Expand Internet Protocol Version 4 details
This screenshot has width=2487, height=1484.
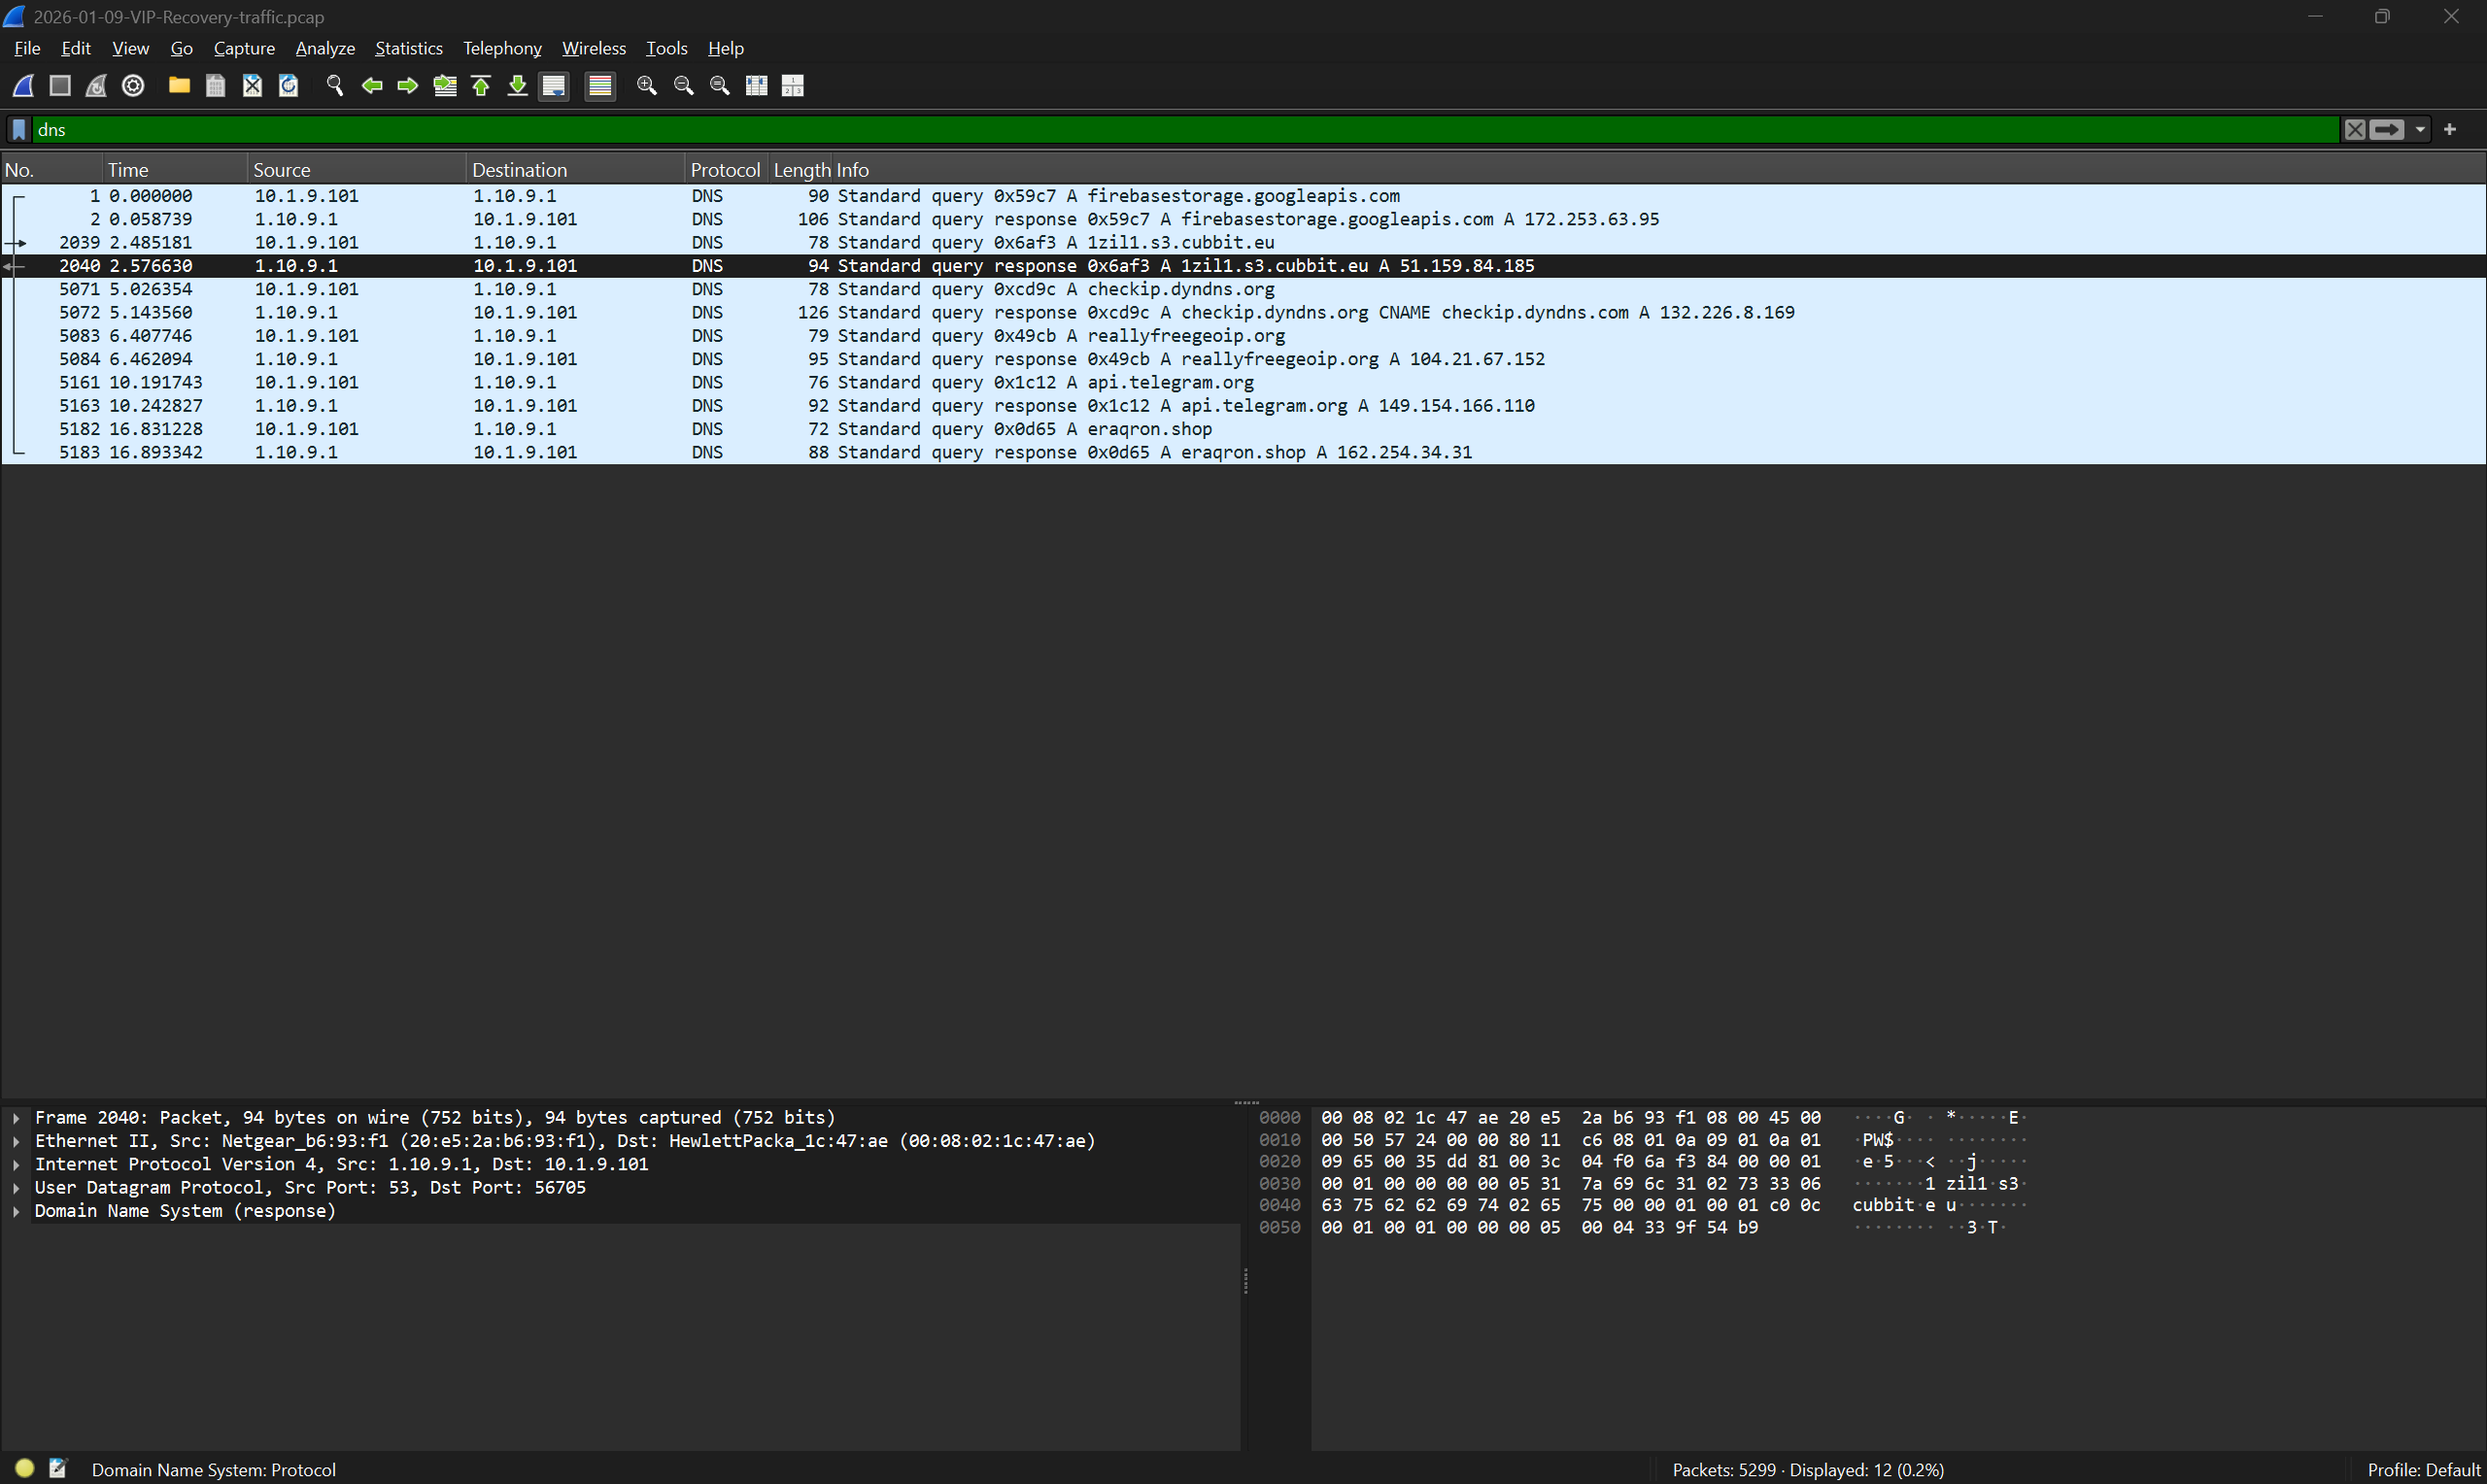click(x=16, y=1164)
